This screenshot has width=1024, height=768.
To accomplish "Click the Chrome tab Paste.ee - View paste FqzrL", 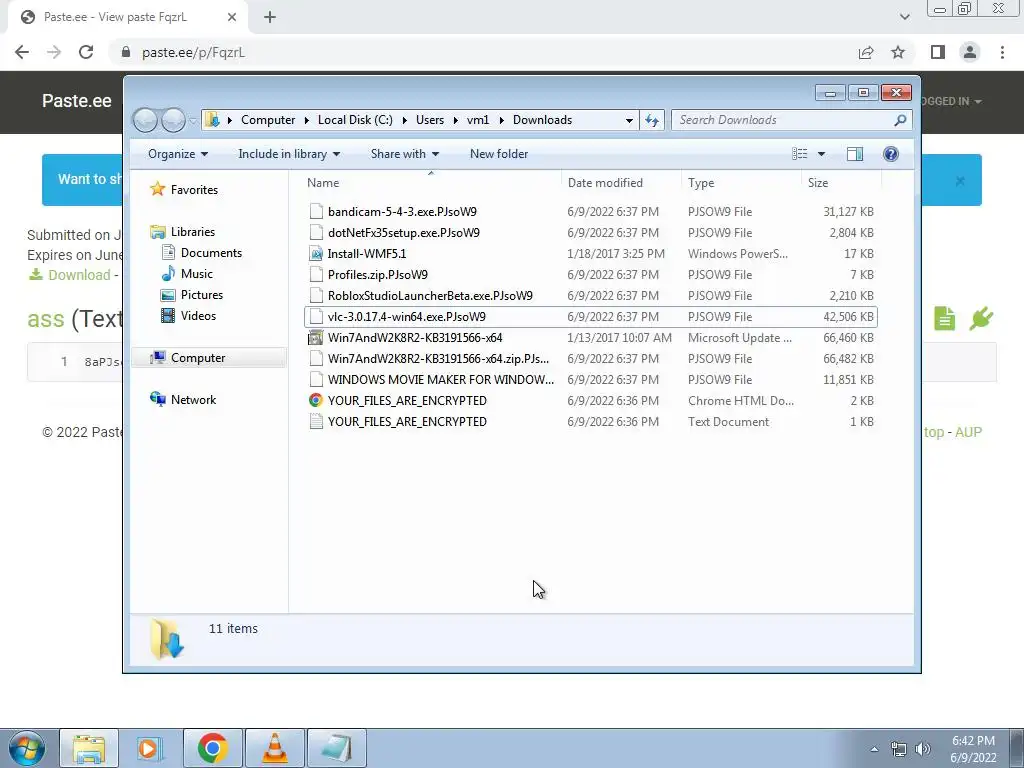I will coord(127,18).
